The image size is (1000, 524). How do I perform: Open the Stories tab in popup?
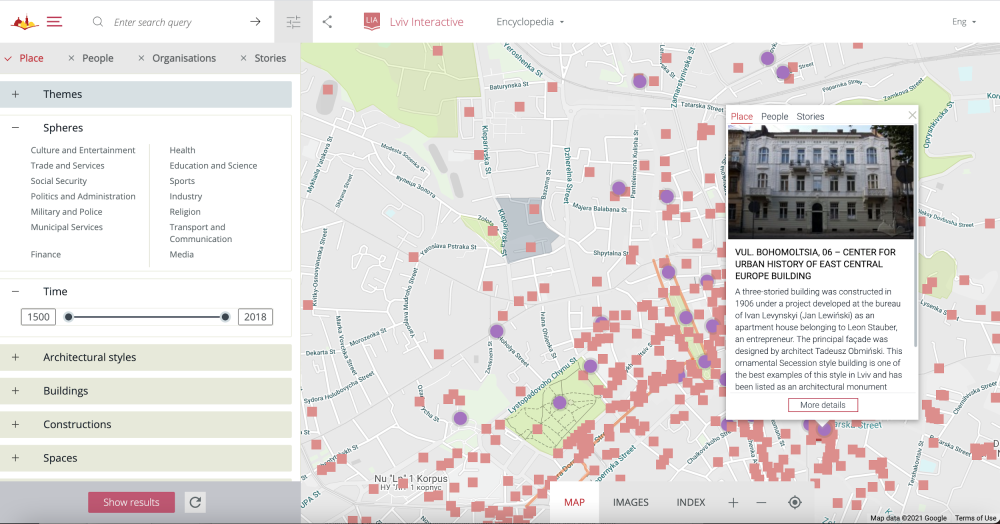(810, 117)
